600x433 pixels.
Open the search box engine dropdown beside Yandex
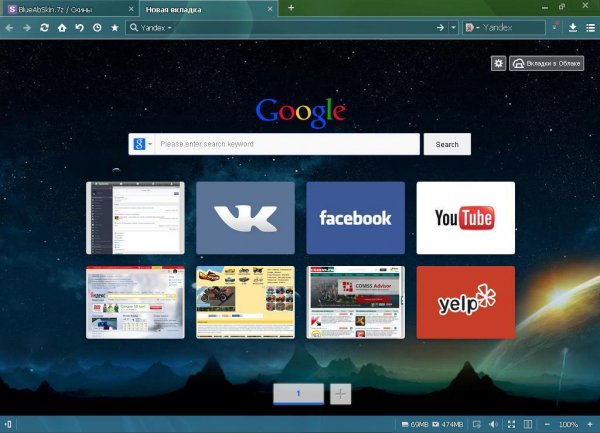[x=473, y=28]
